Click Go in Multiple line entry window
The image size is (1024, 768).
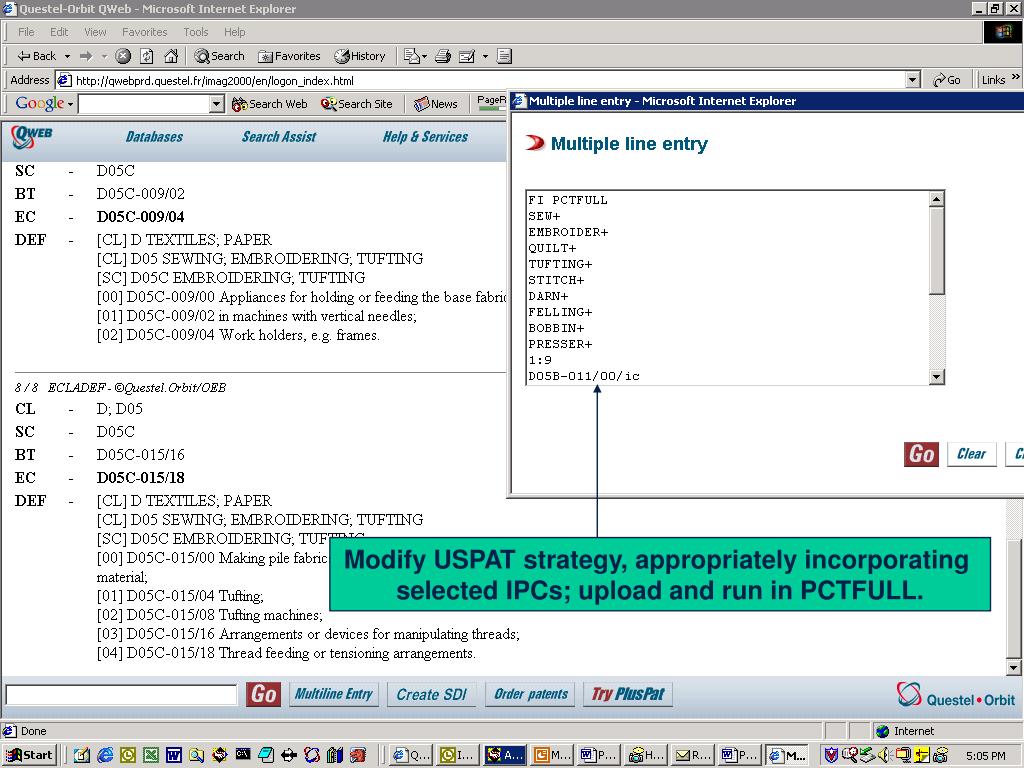coord(921,454)
